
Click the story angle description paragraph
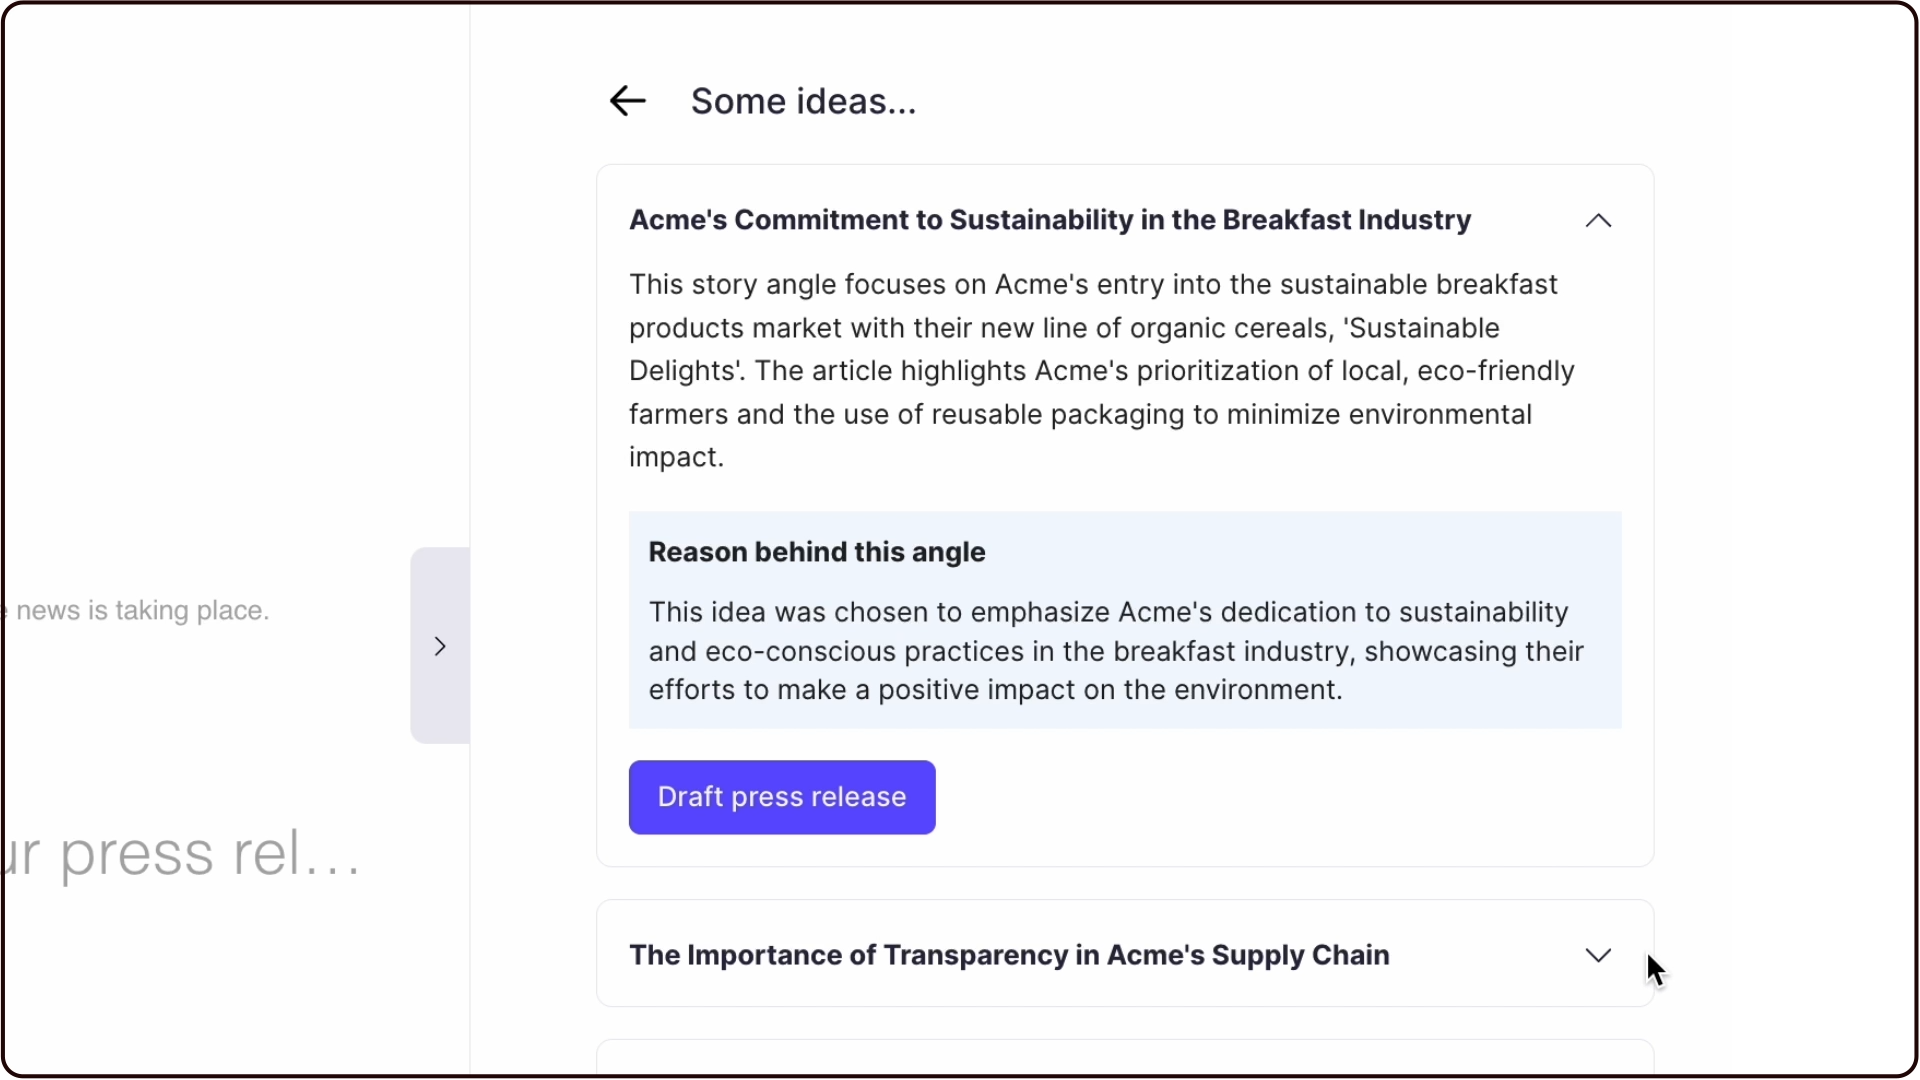(1100, 371)
